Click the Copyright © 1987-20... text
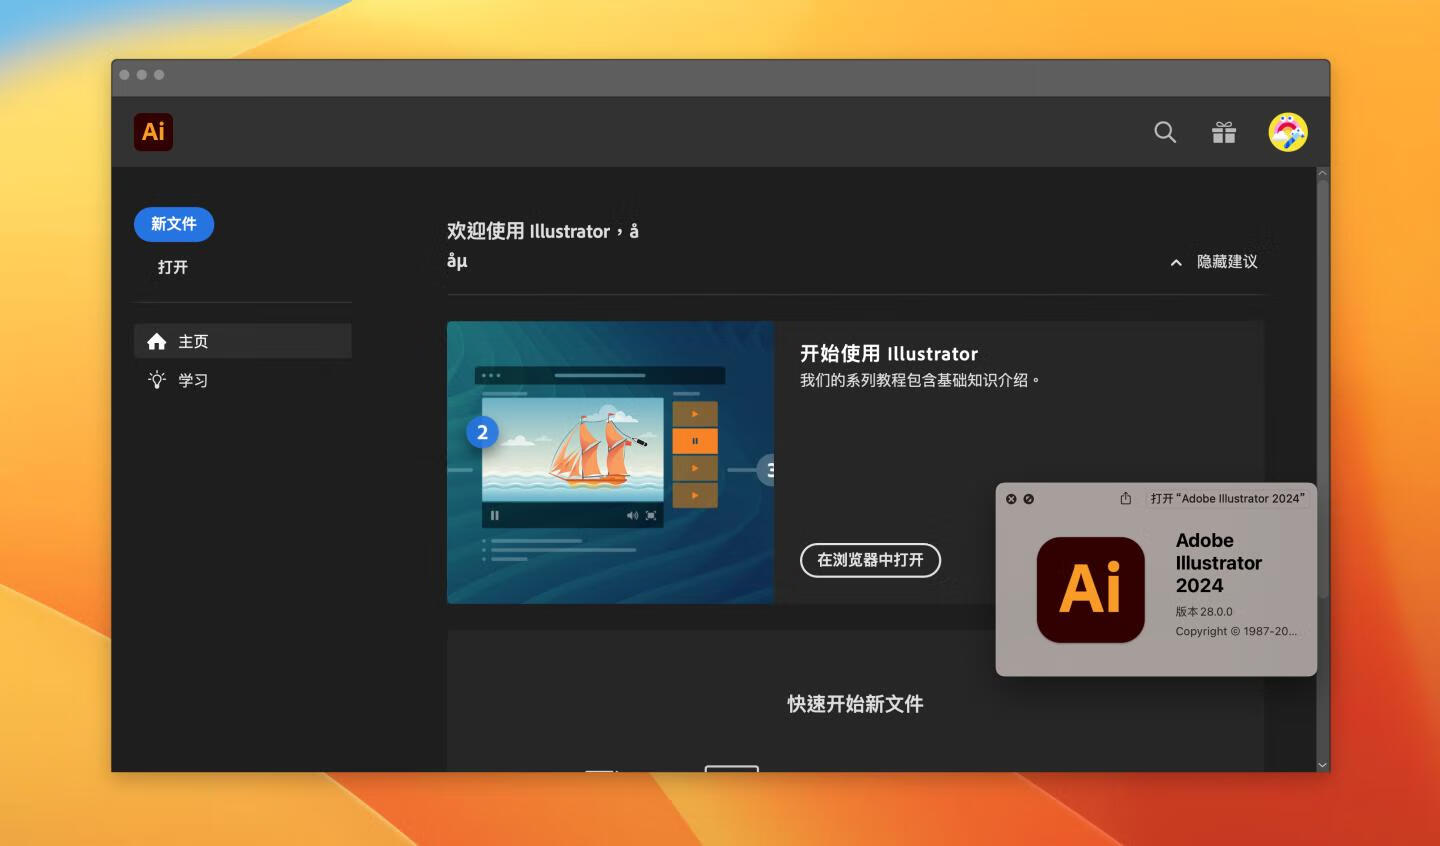 pyautogui.click(x=1236, y=631)
